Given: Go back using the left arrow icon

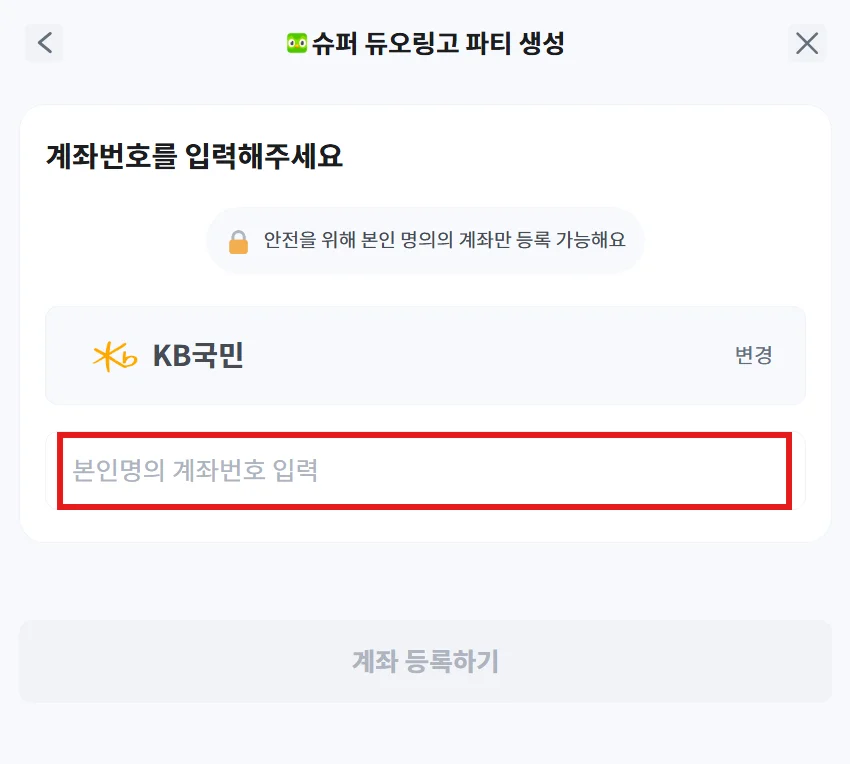Looking at the screenshot, I should 44,43.
